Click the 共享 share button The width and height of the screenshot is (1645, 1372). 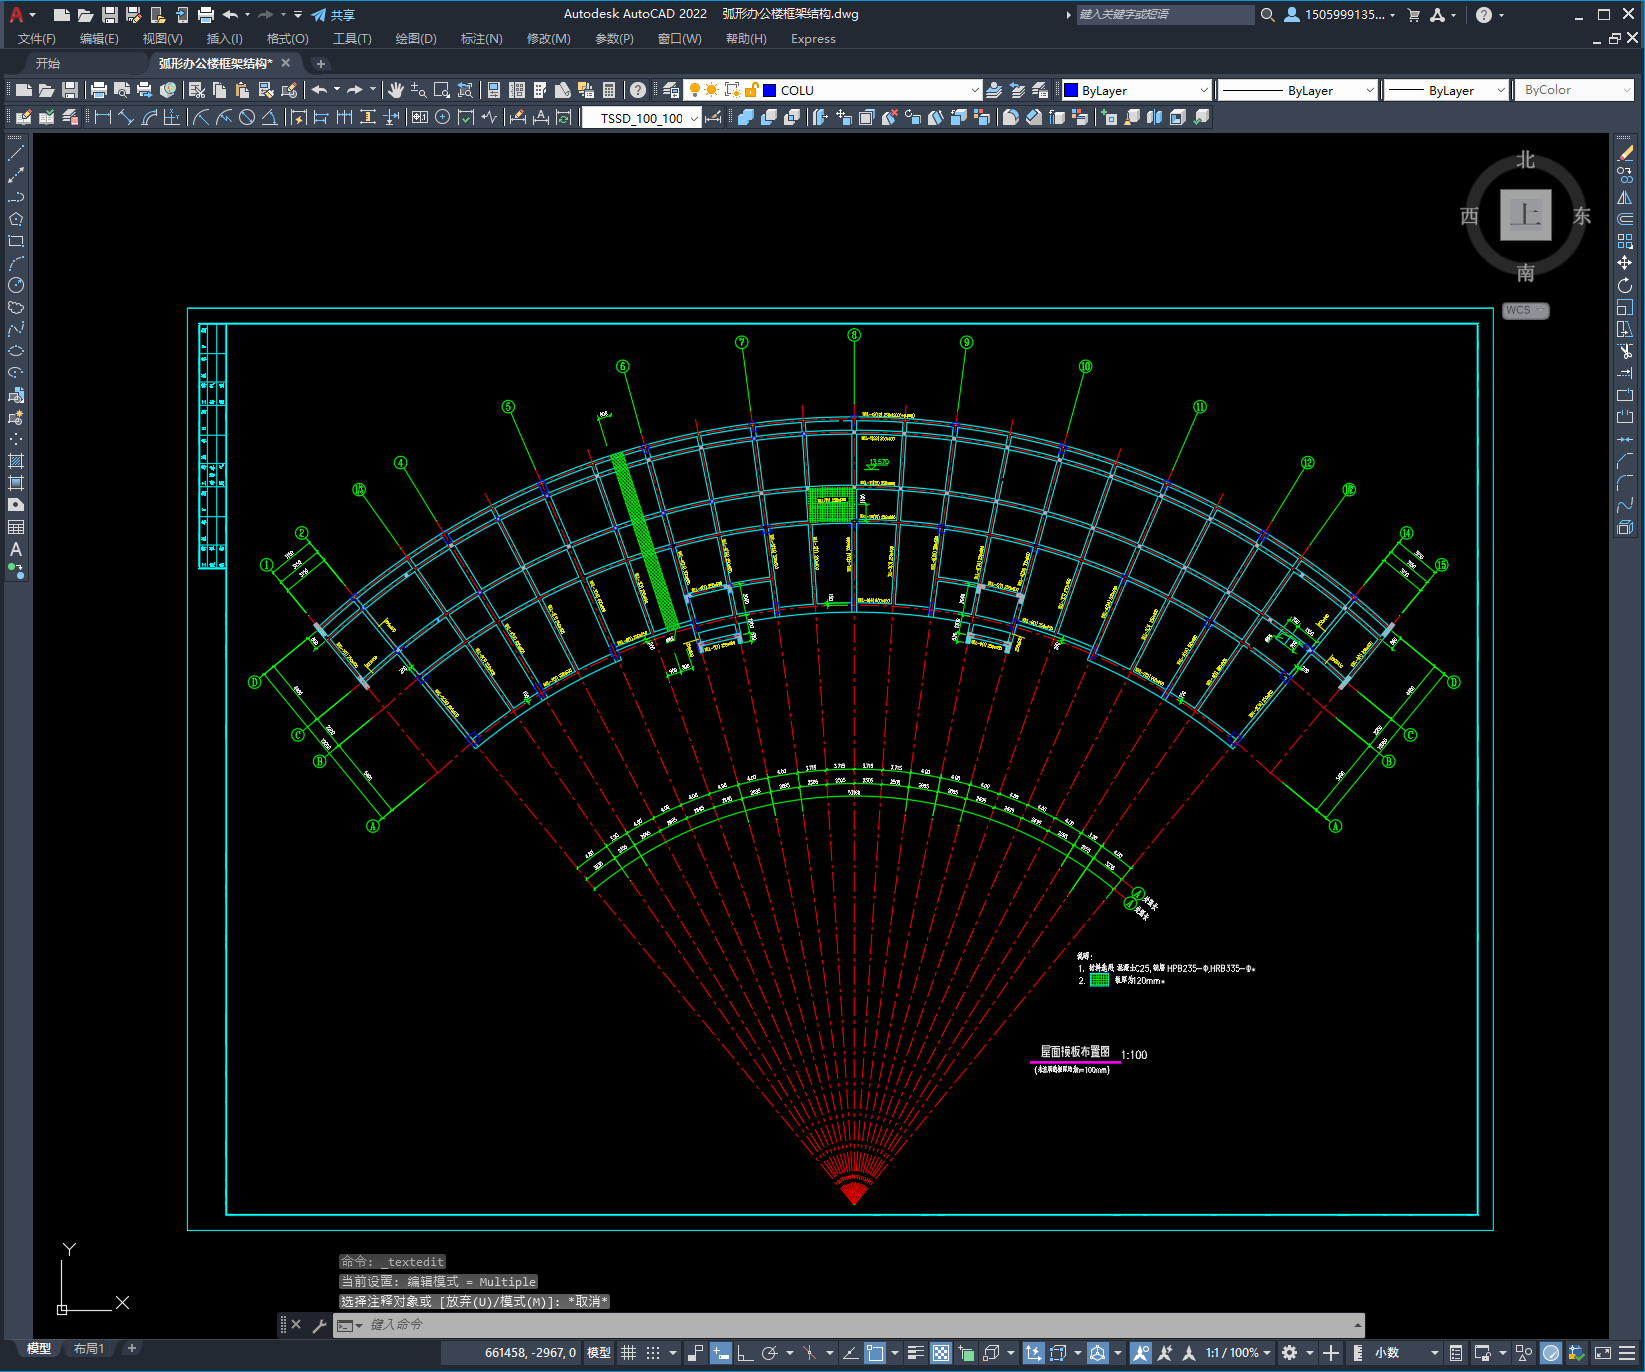(x=333, y=15)
